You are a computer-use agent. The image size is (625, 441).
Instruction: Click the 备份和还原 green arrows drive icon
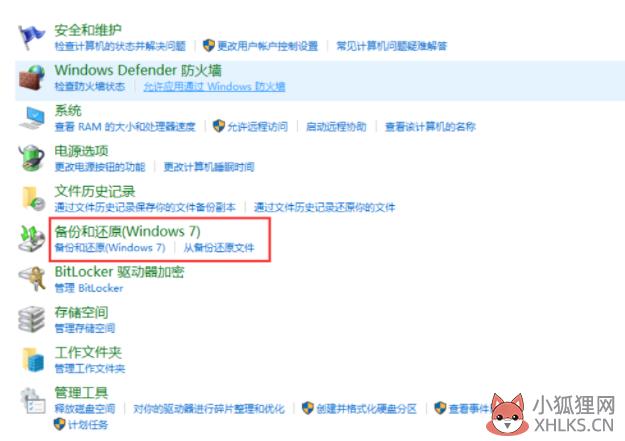coord(32,238)
